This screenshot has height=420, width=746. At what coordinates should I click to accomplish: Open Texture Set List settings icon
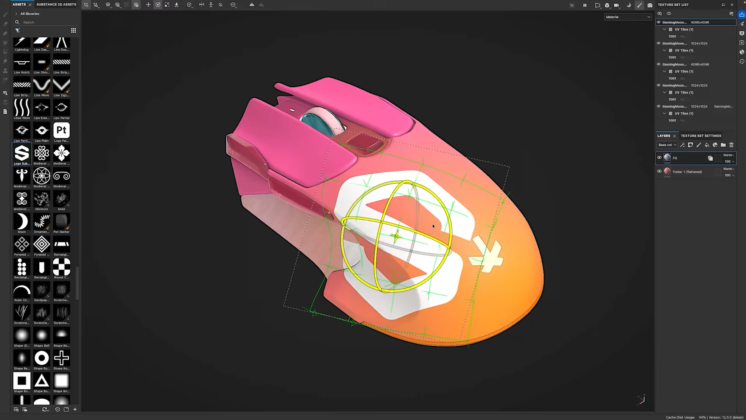[731, 14]
